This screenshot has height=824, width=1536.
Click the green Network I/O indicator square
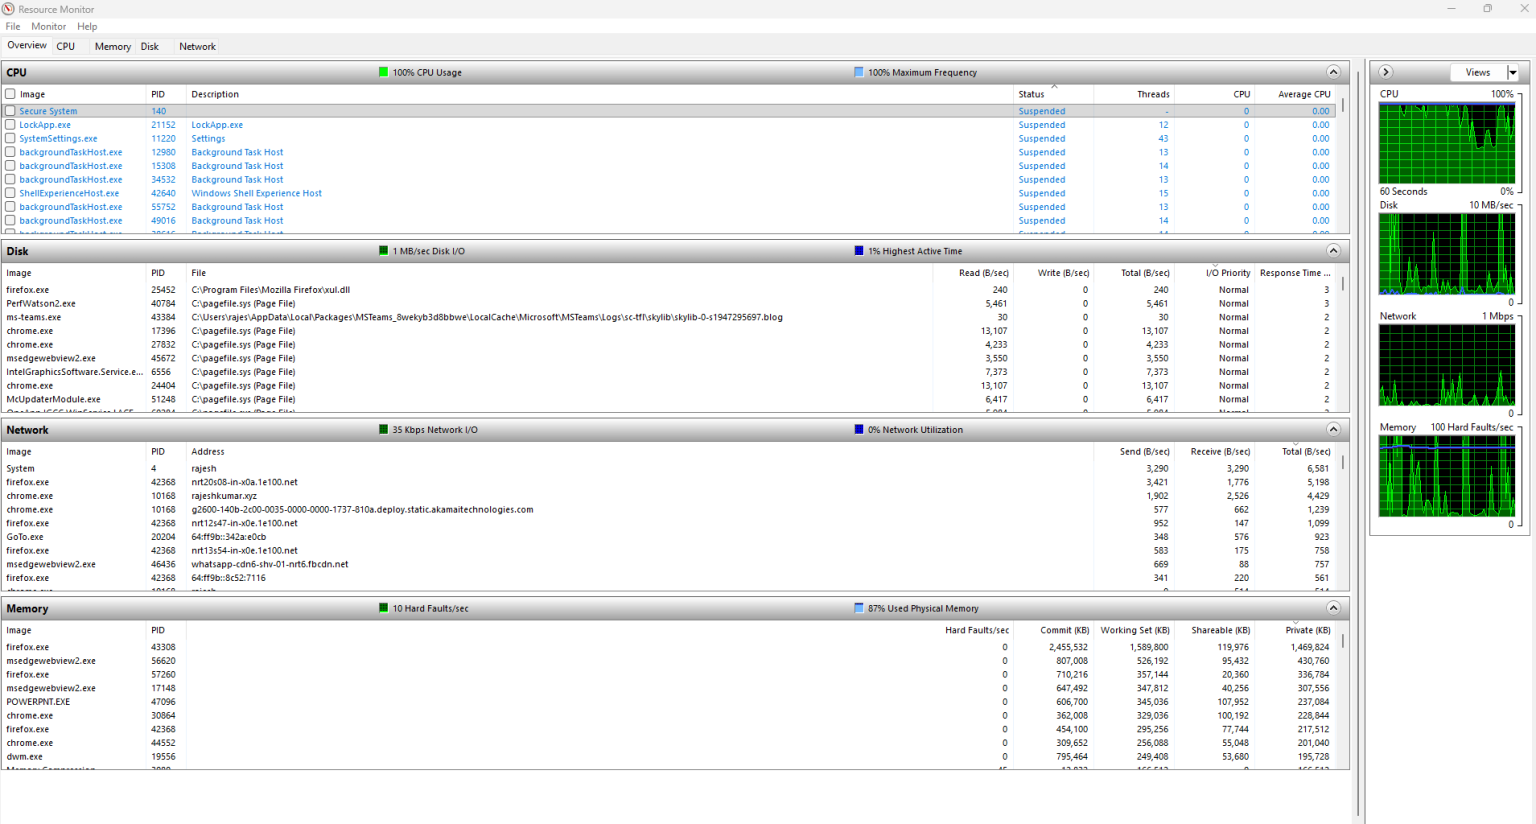point(383,430)
